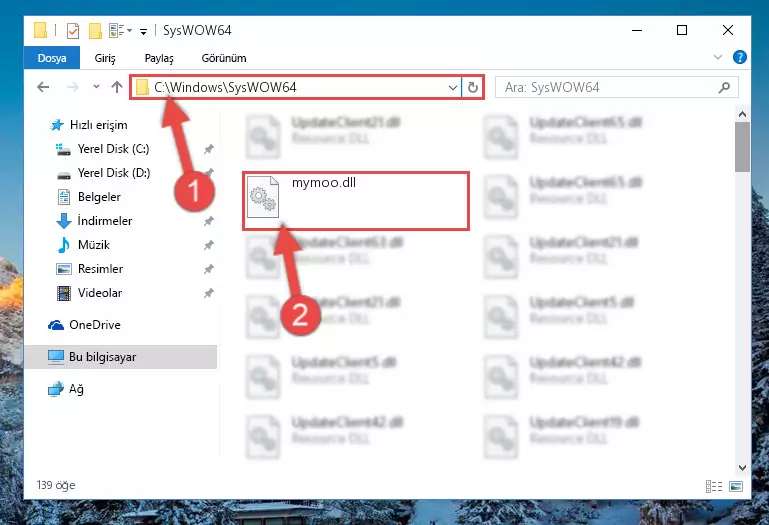Open the Paylaş ribbon tab
Image resolution: width=769 pixels, height=525 pixels.
159,58
